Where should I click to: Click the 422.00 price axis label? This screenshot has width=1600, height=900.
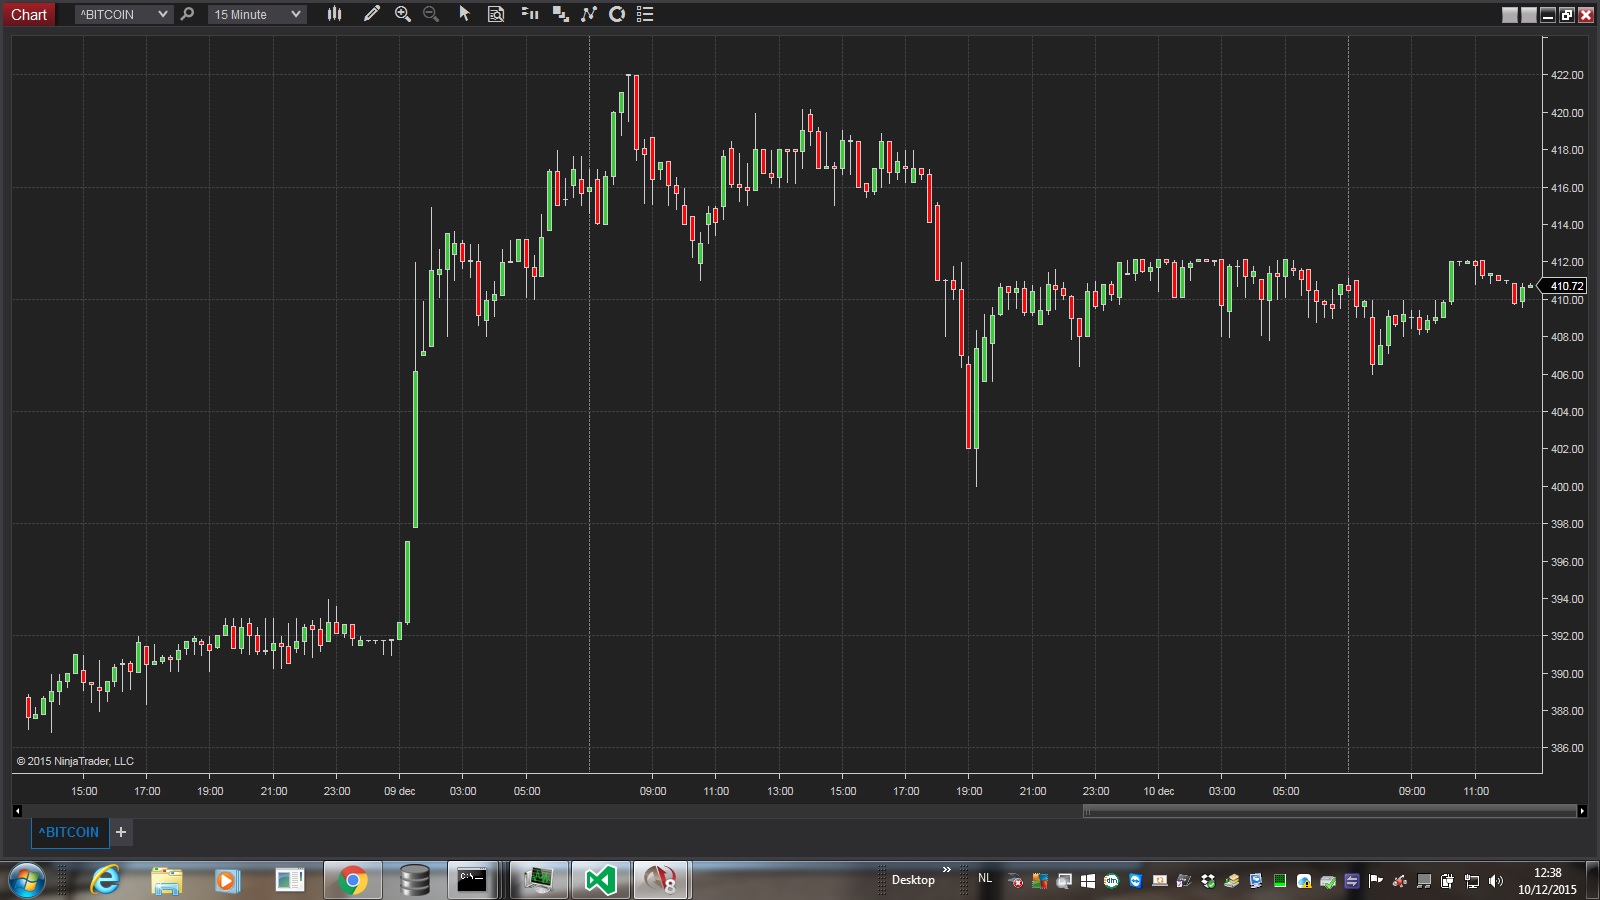pos(1567,75)
